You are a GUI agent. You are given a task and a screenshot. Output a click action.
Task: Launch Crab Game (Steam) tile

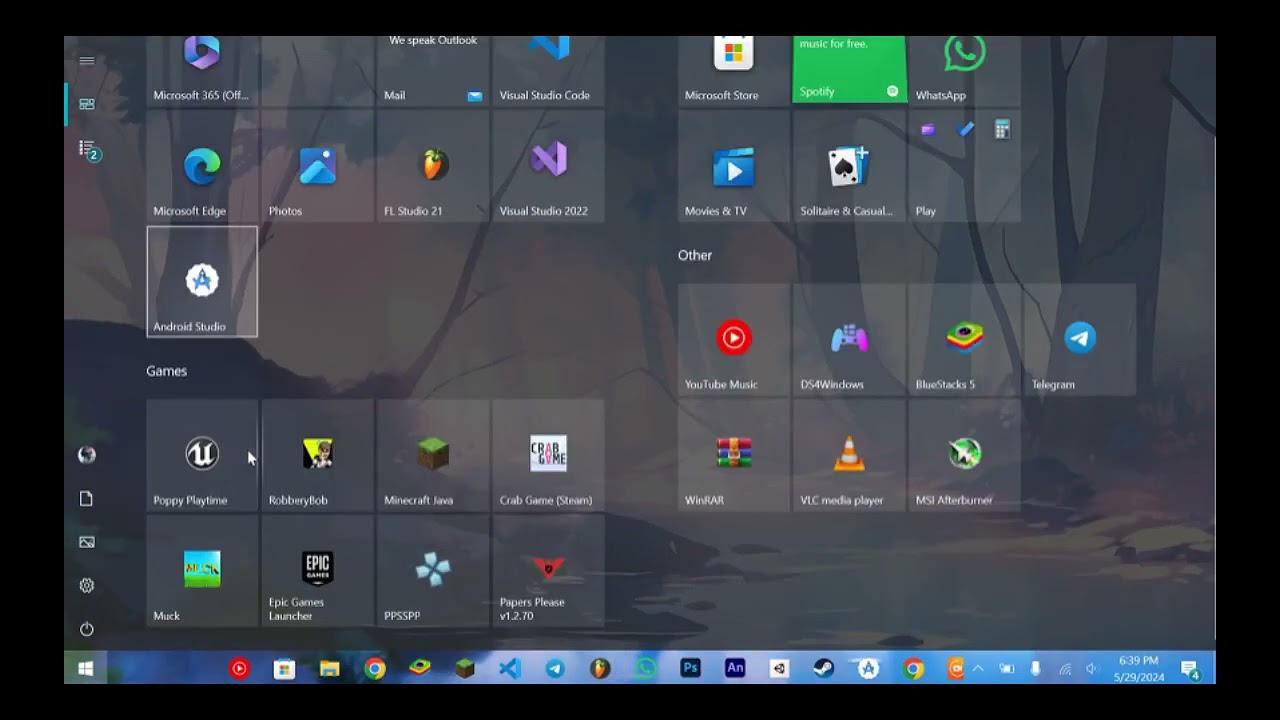click(548, 456)
